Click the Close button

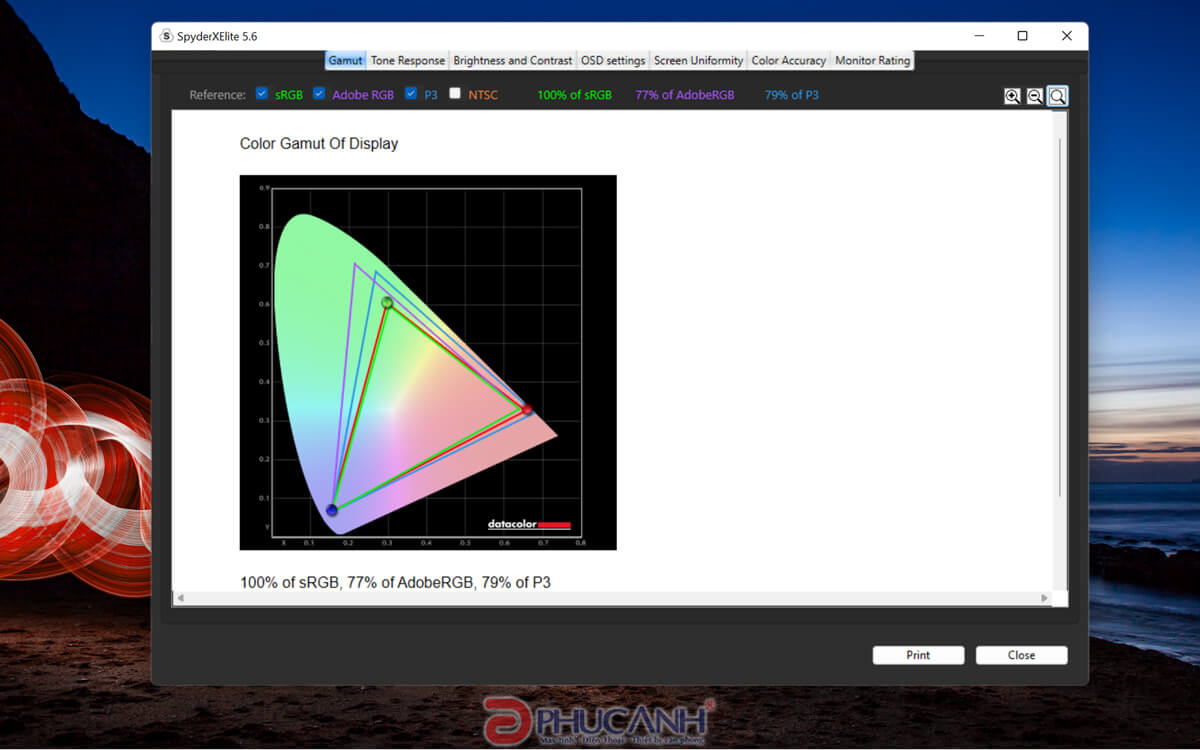[x=1021, y=655]
